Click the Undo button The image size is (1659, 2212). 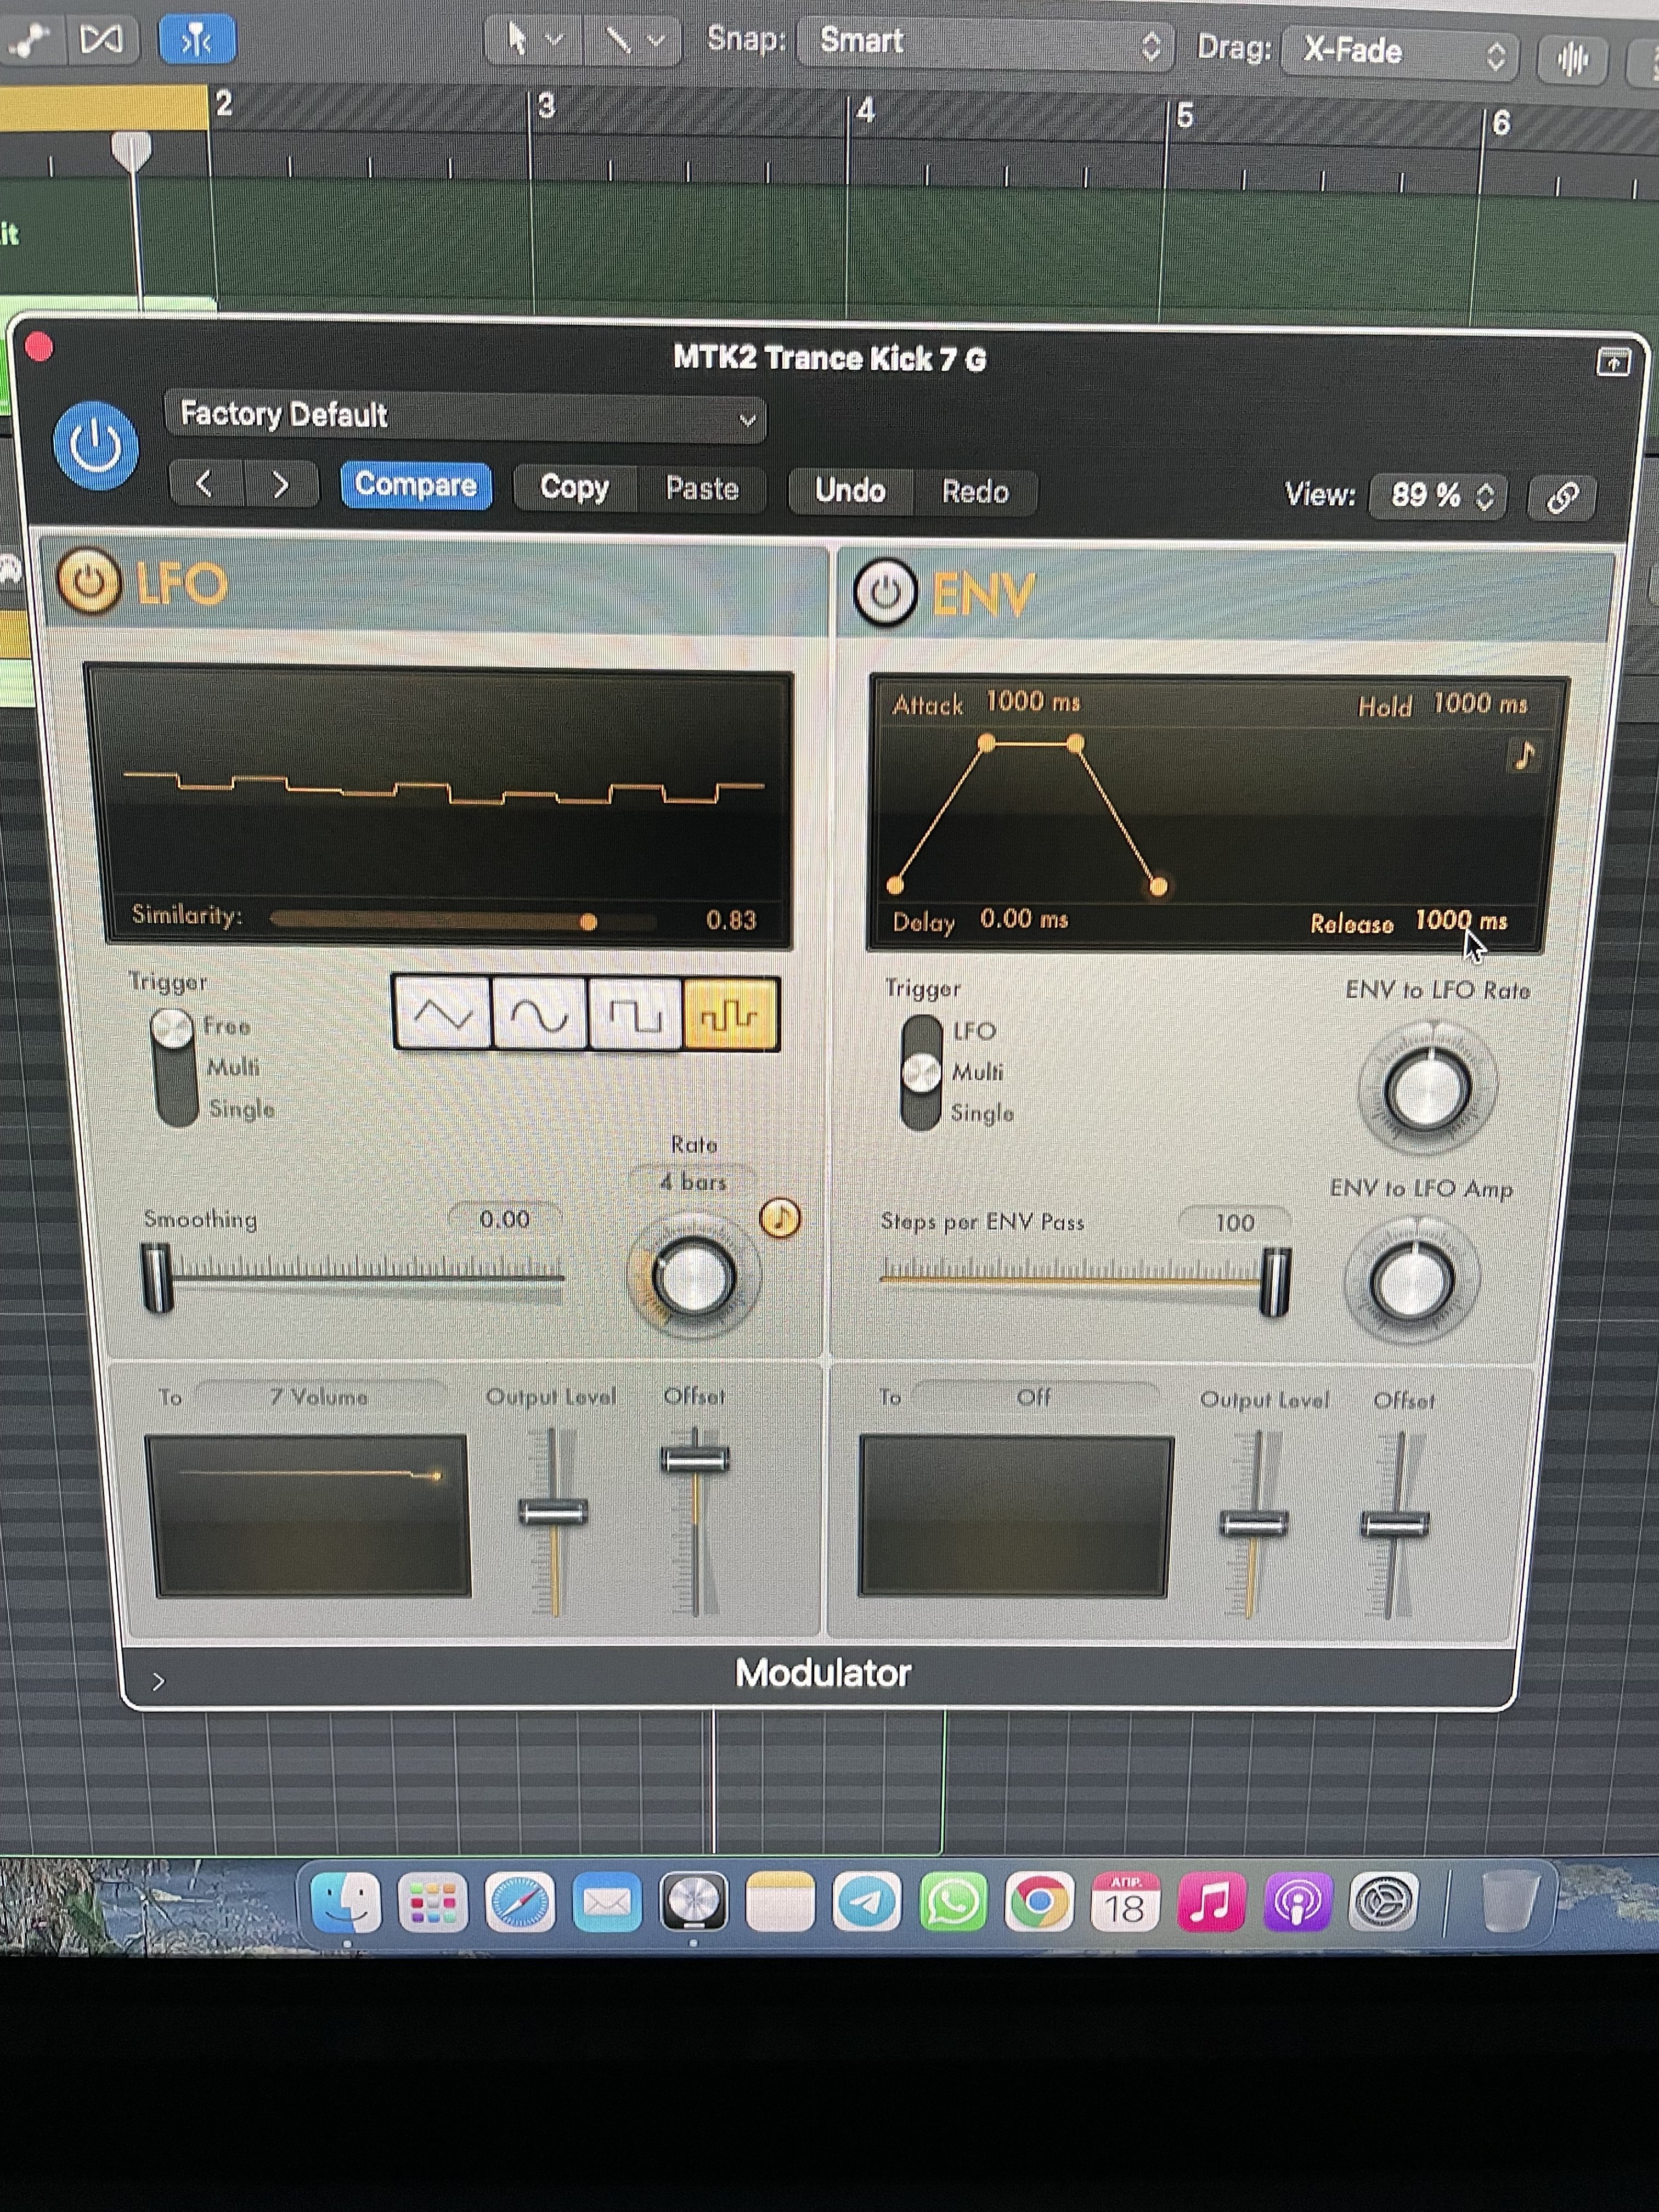point(850,491)
